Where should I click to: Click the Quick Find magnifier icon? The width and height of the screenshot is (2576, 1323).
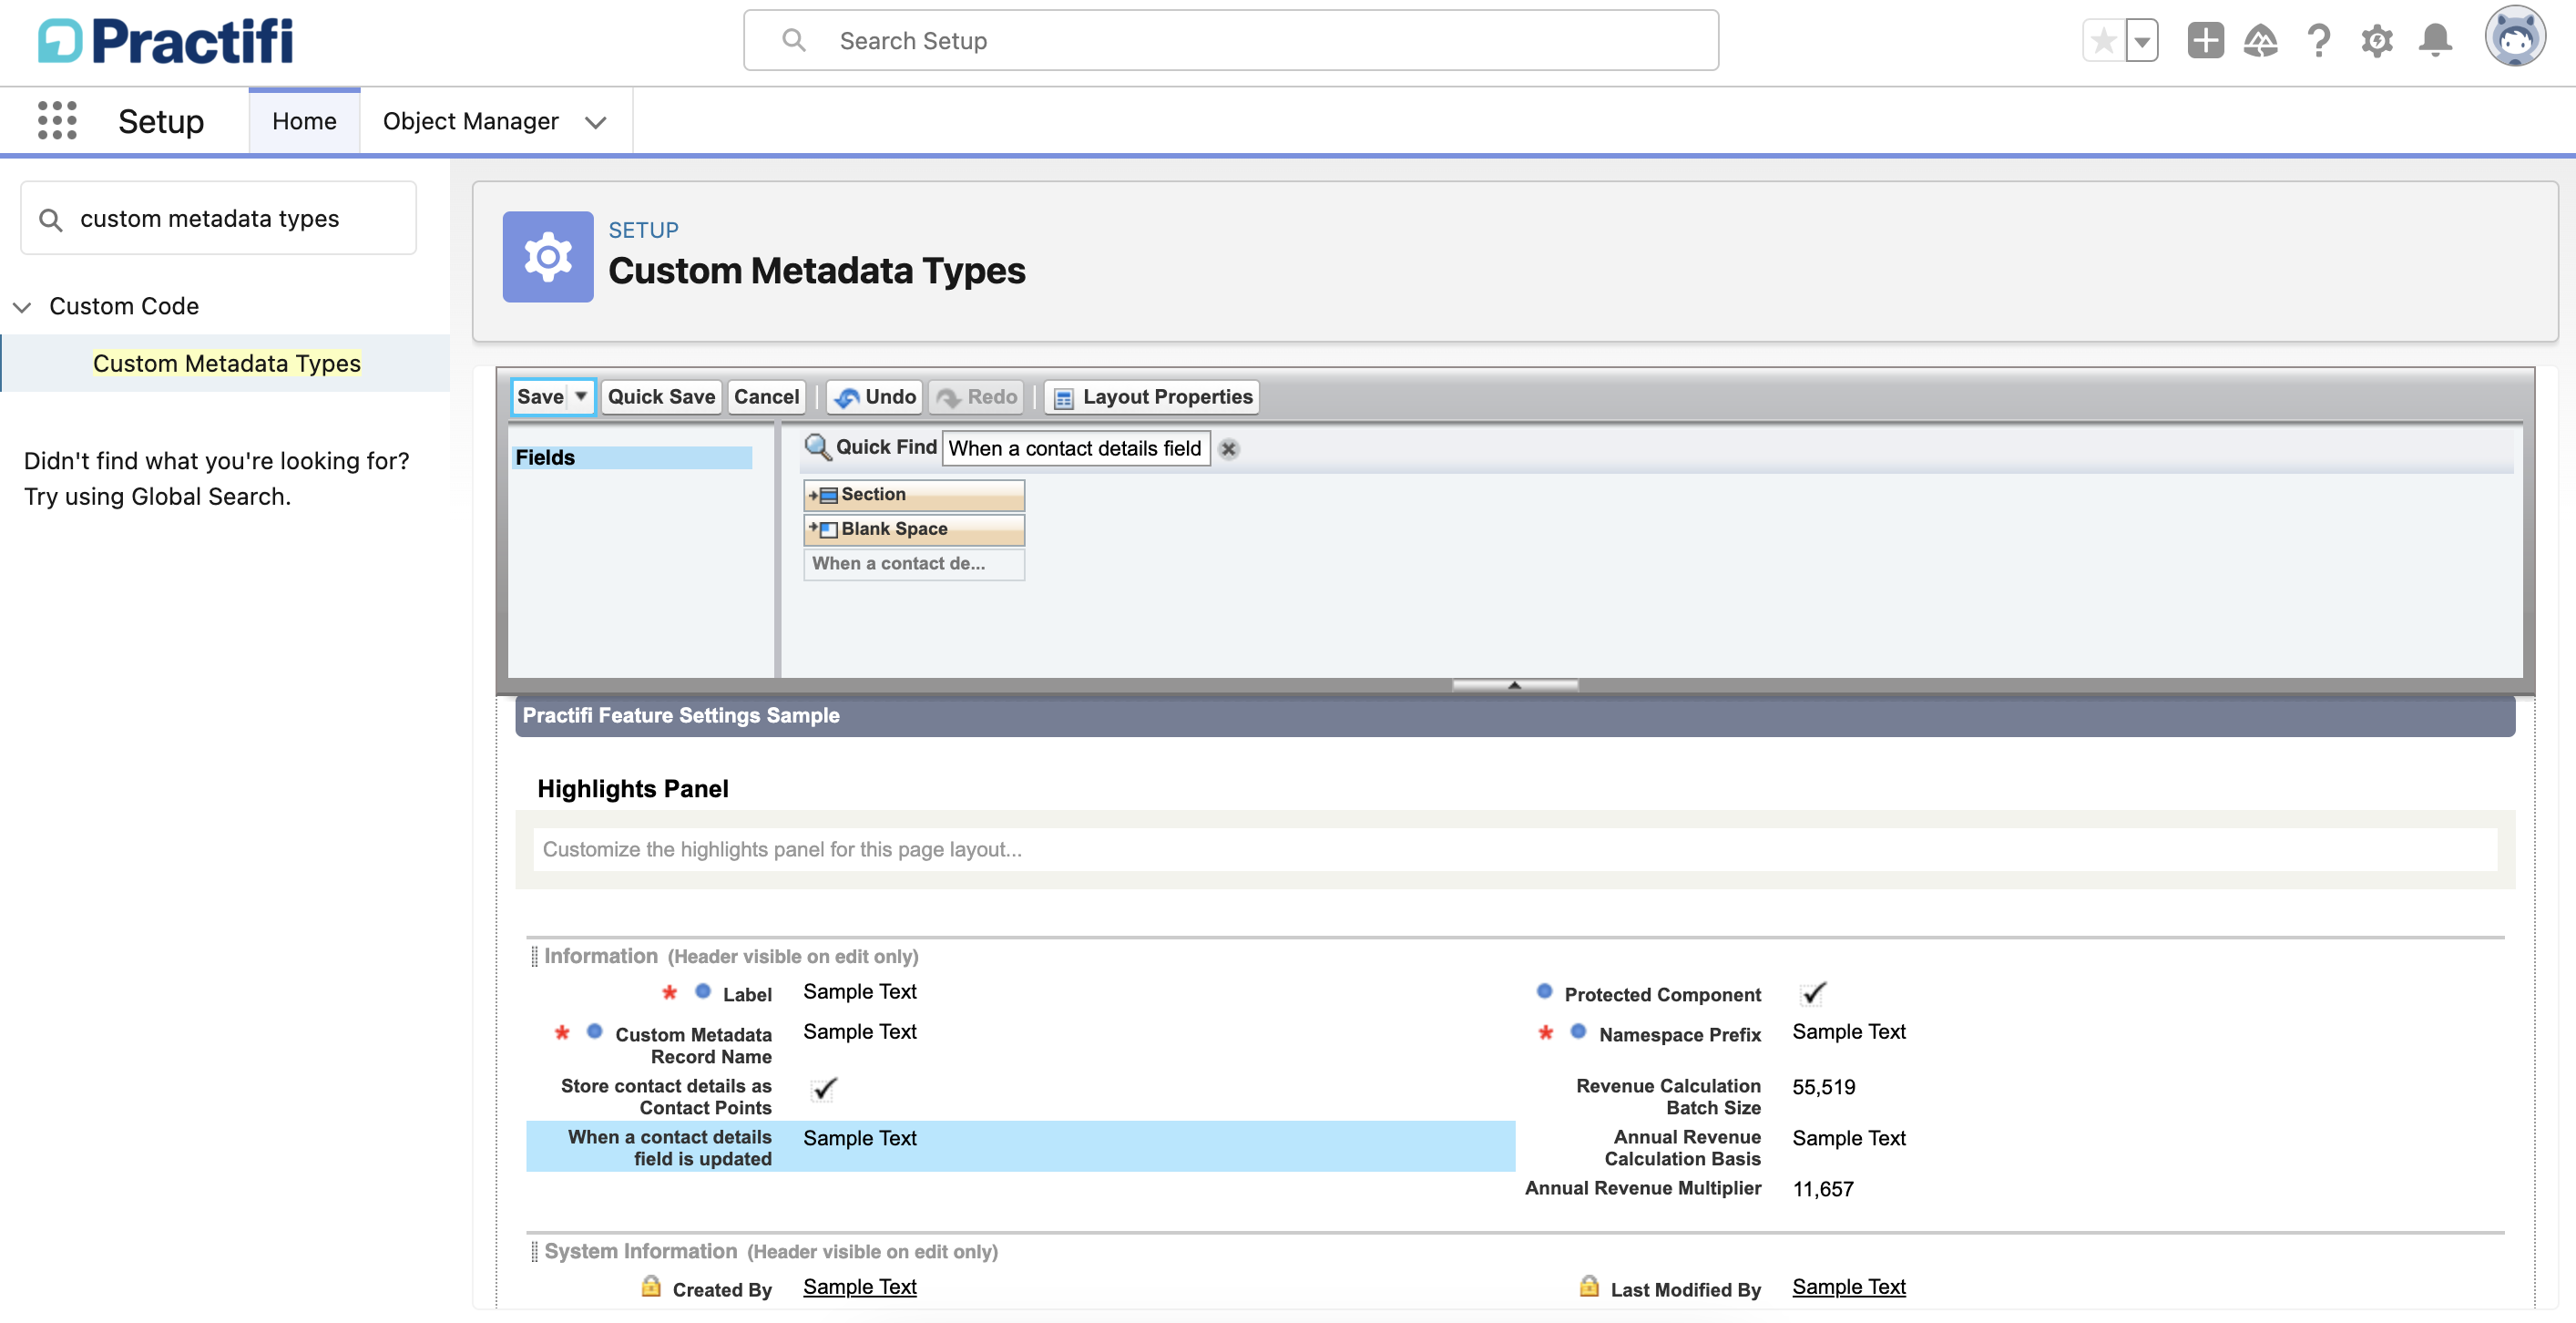click(x=817, y=447)
